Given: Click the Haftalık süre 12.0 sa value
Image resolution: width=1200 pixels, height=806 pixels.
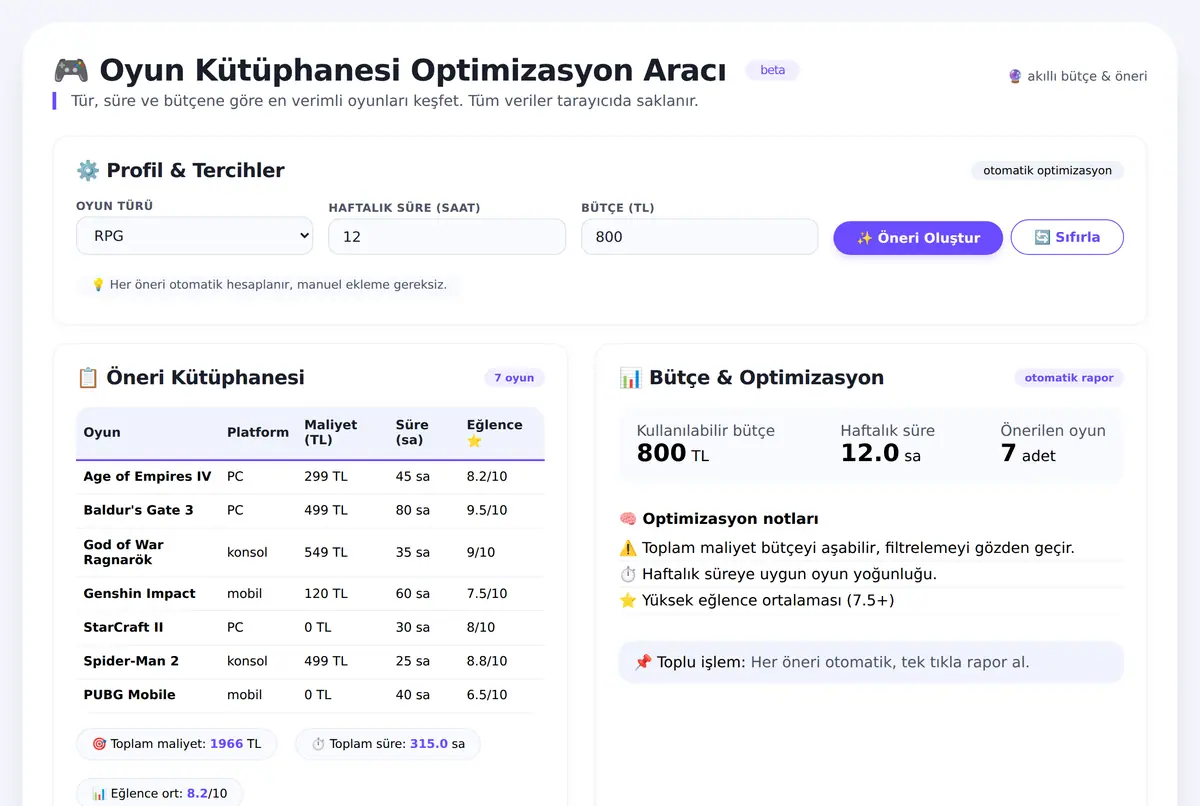Looking at the screenshot, I should [880, 454].
